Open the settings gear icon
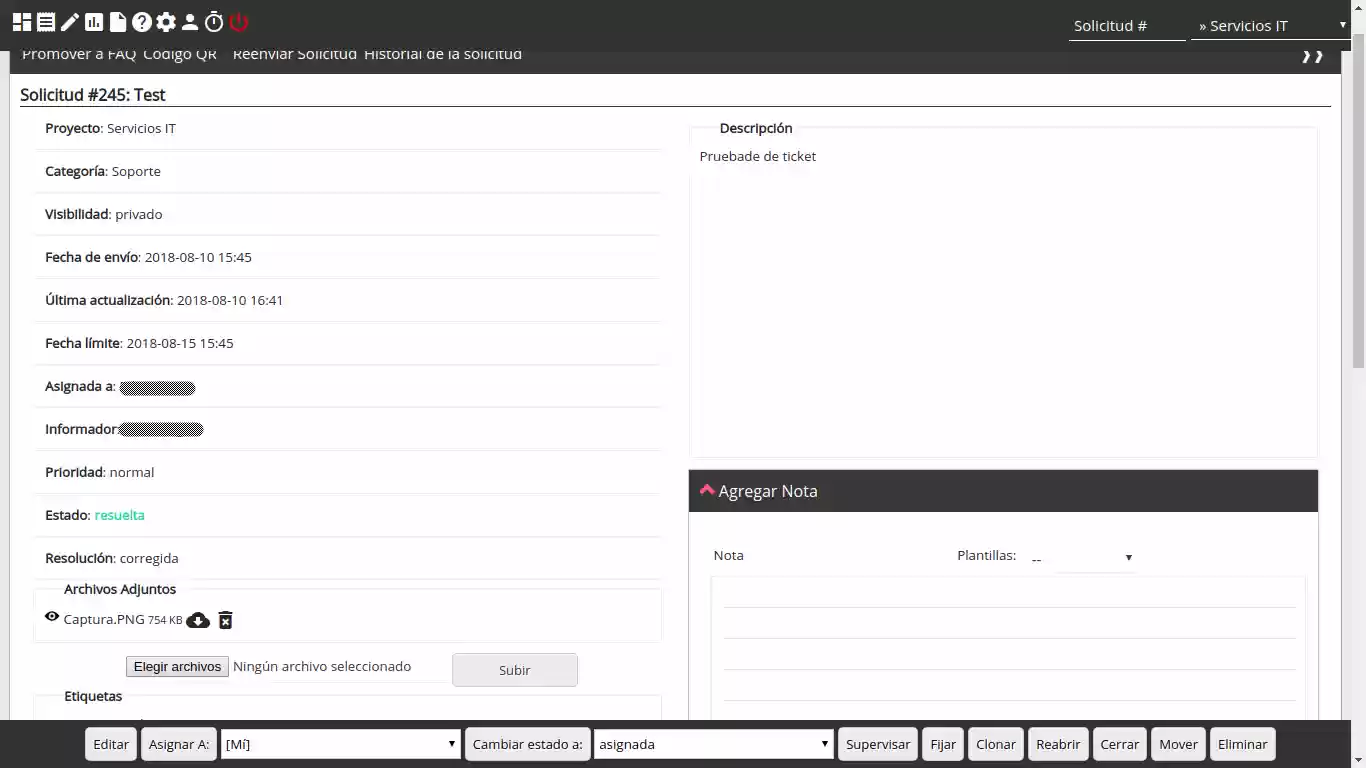 coord(166,20)
